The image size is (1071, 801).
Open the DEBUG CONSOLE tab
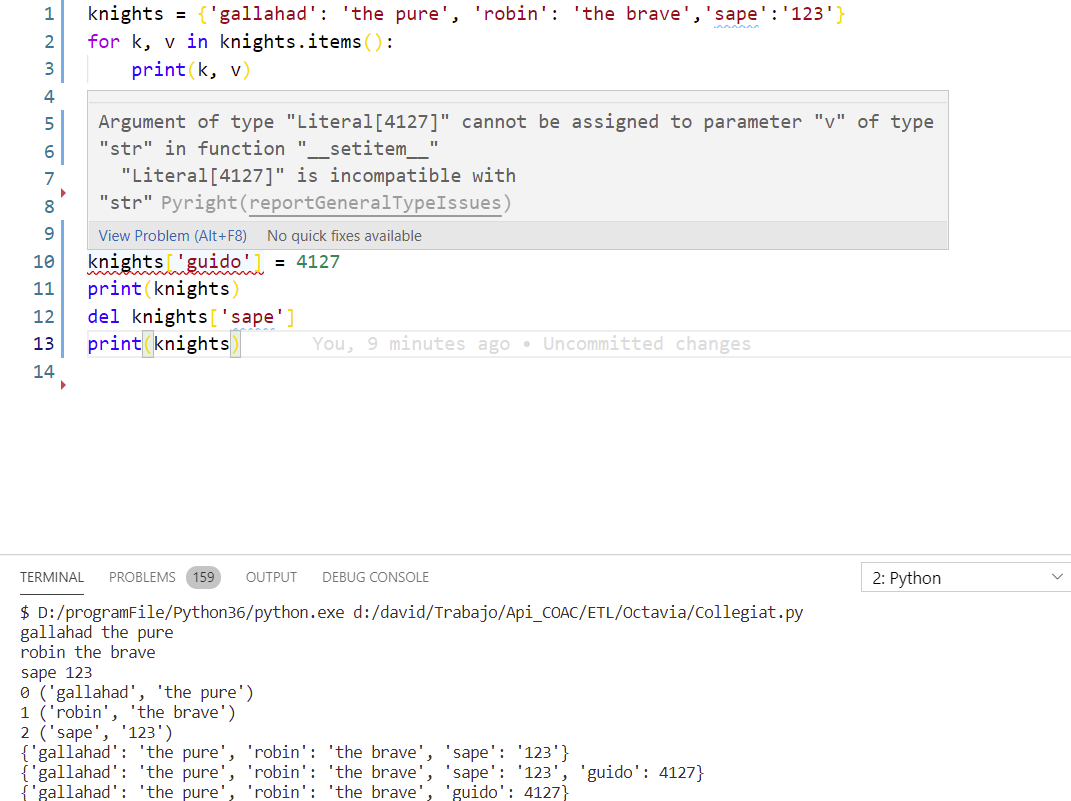[x=375, y=577]
